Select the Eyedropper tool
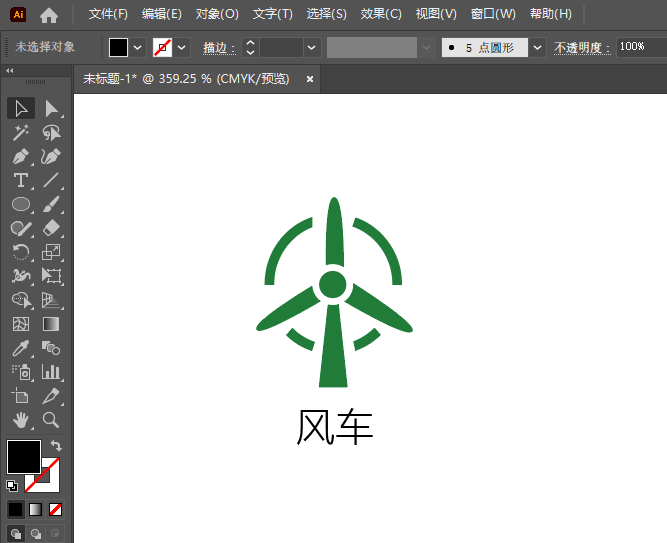Image resolution: width=667 pixels, height=543 pixels. [x=21, y=348]
